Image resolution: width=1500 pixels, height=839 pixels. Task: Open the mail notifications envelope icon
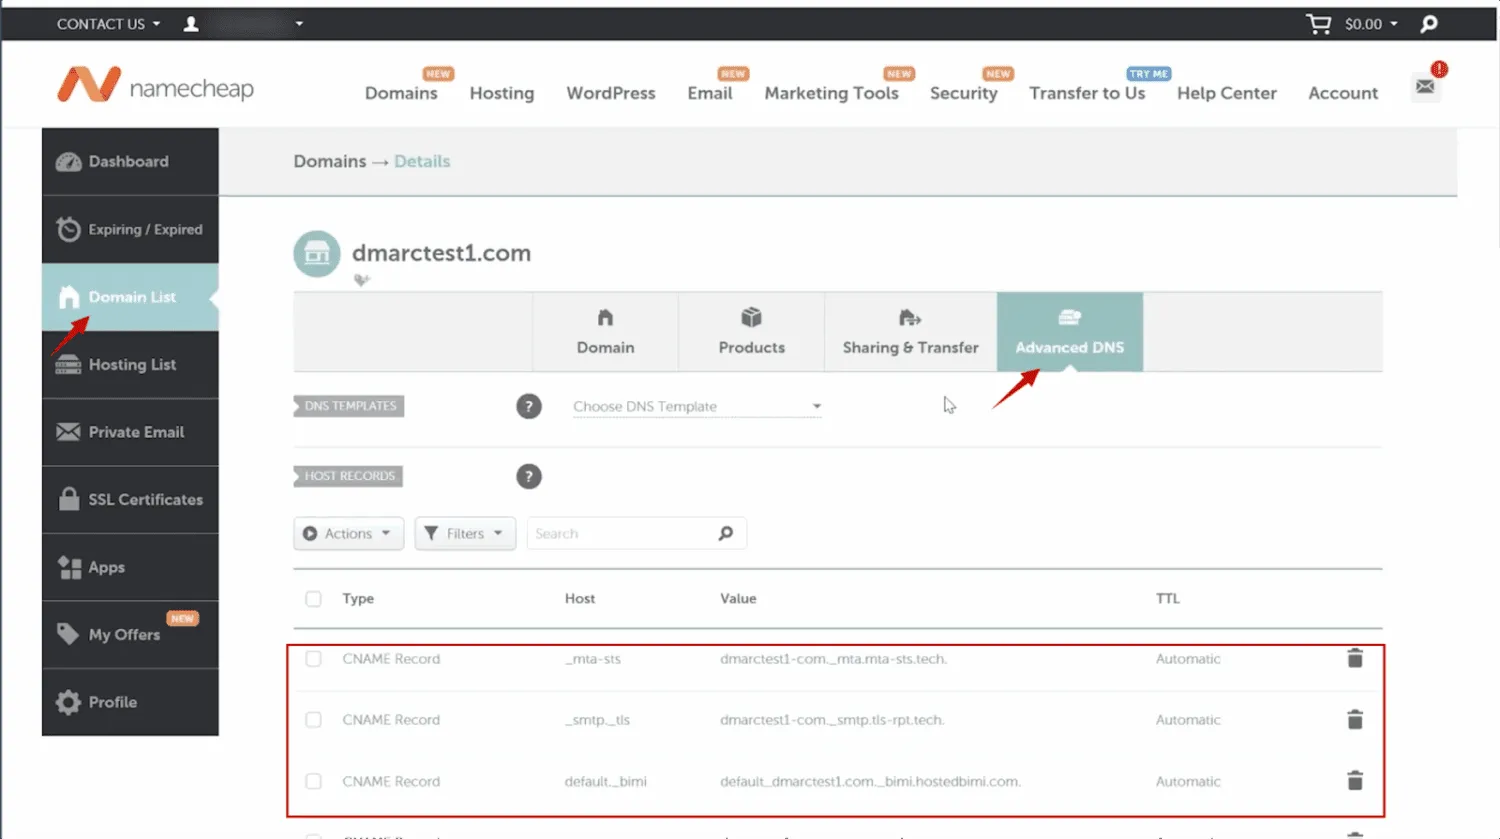click(1425, 86)
